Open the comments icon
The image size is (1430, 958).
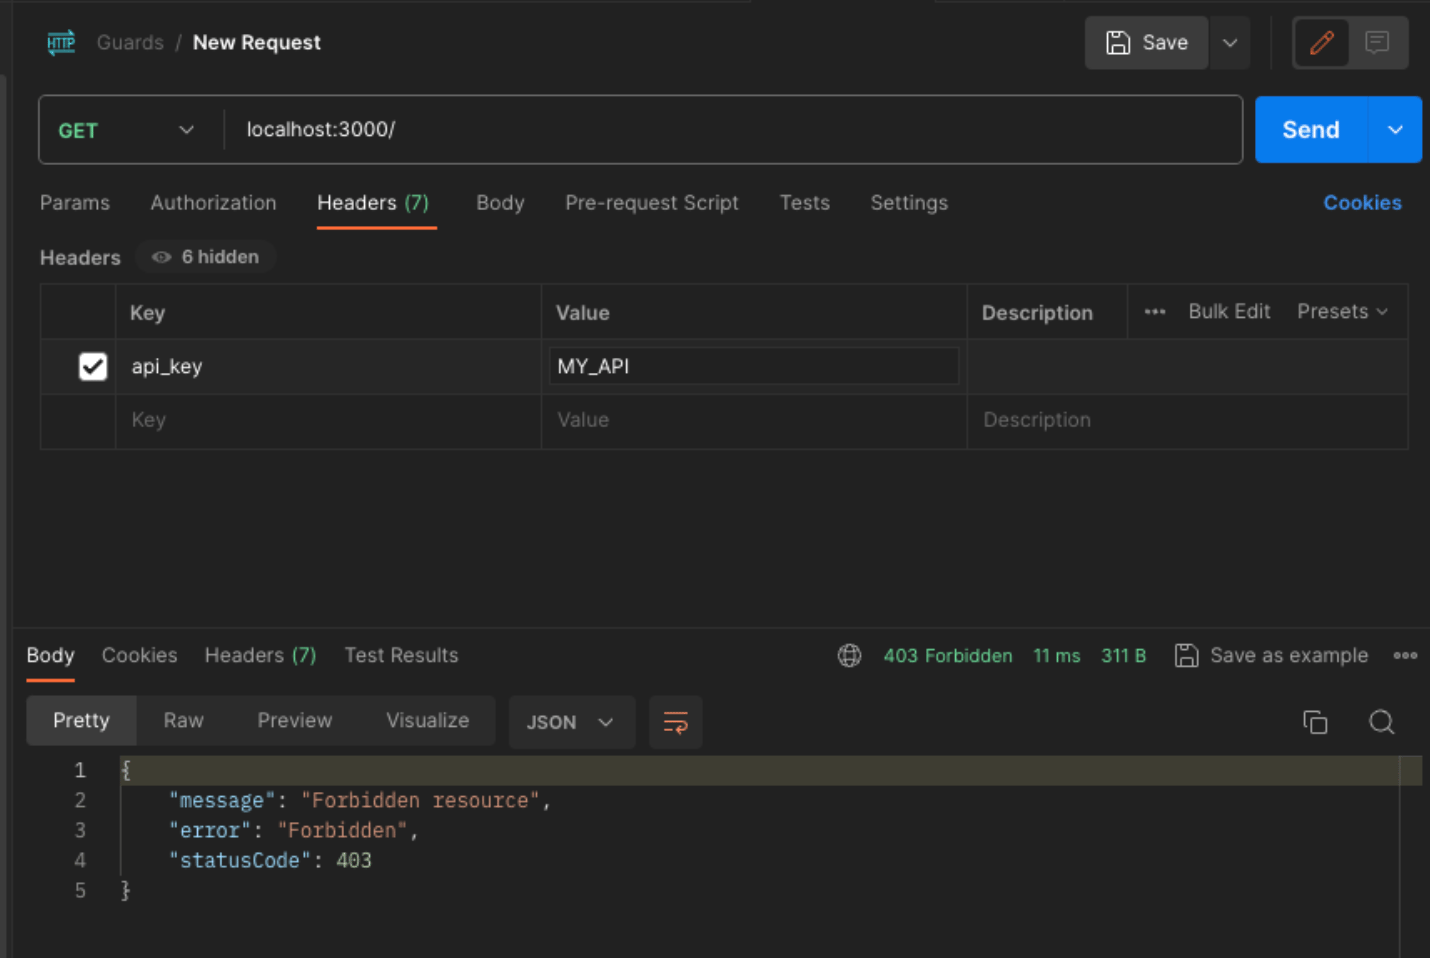(1377, 43)
